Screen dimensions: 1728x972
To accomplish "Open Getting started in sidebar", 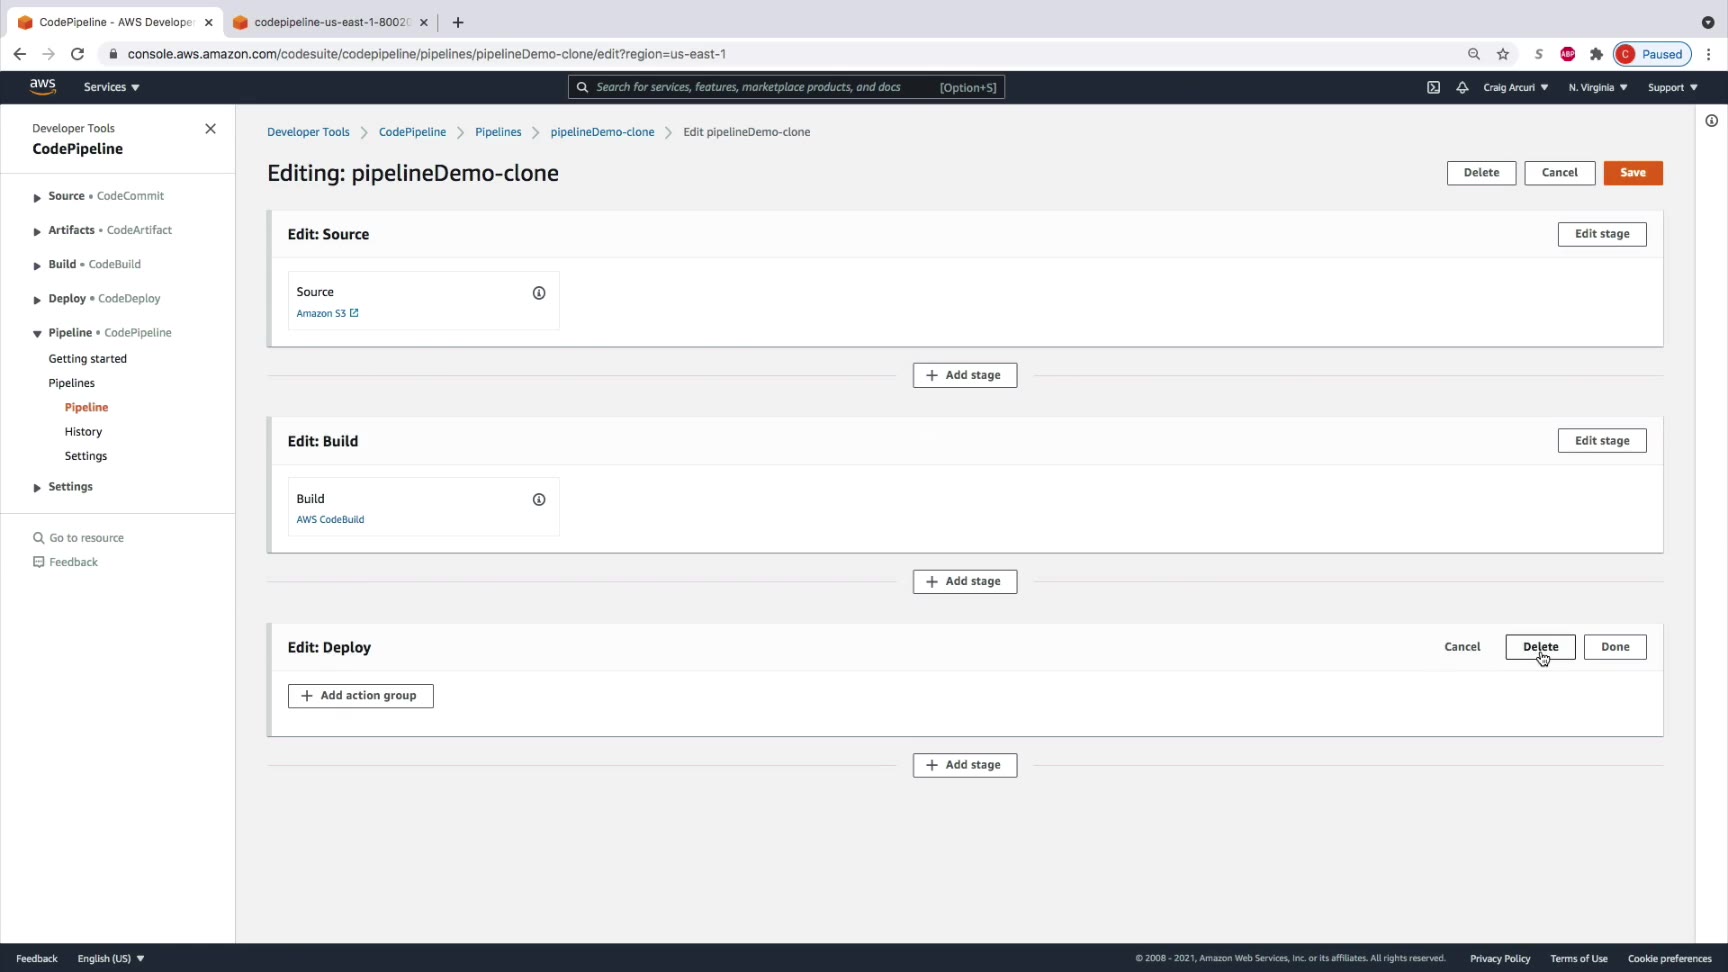I will click(88, 359).
